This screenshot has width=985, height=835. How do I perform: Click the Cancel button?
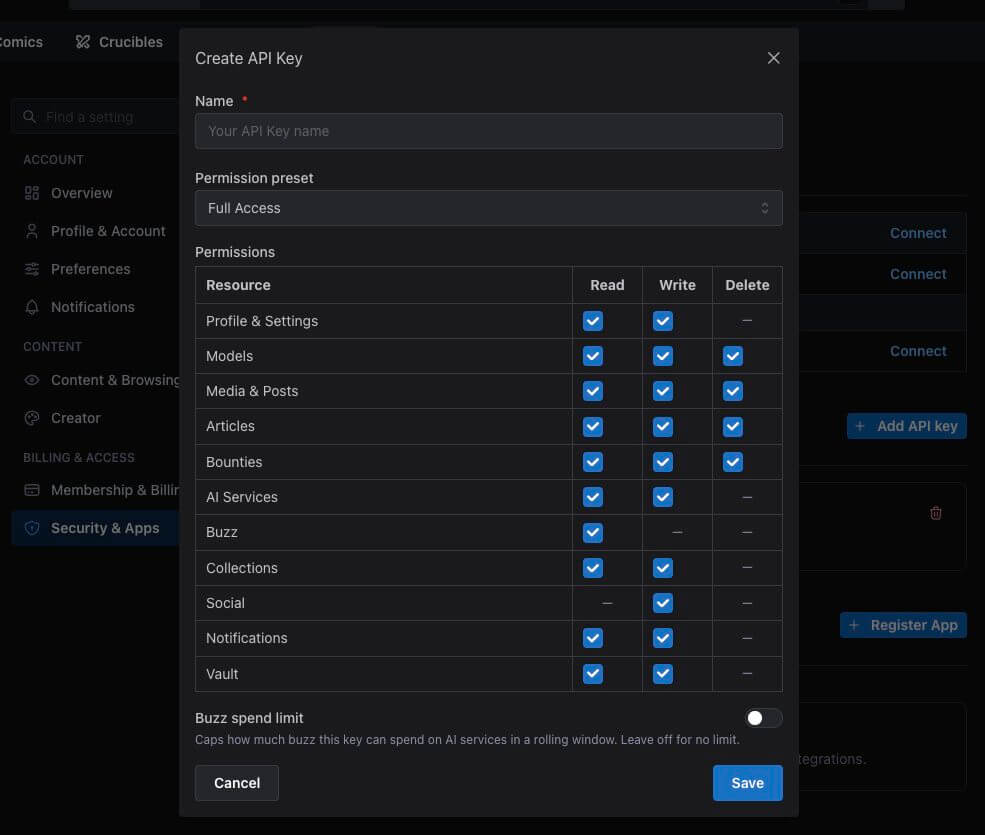[x=237, y=783]
